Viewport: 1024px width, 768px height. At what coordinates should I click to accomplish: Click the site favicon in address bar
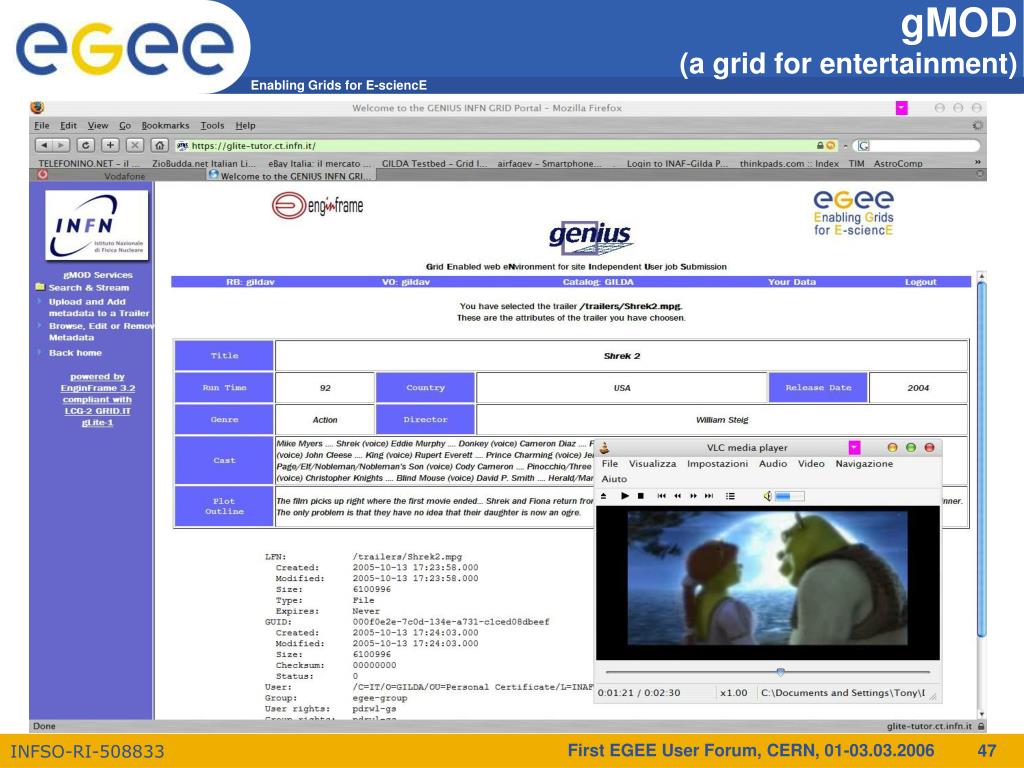(183, 146)
